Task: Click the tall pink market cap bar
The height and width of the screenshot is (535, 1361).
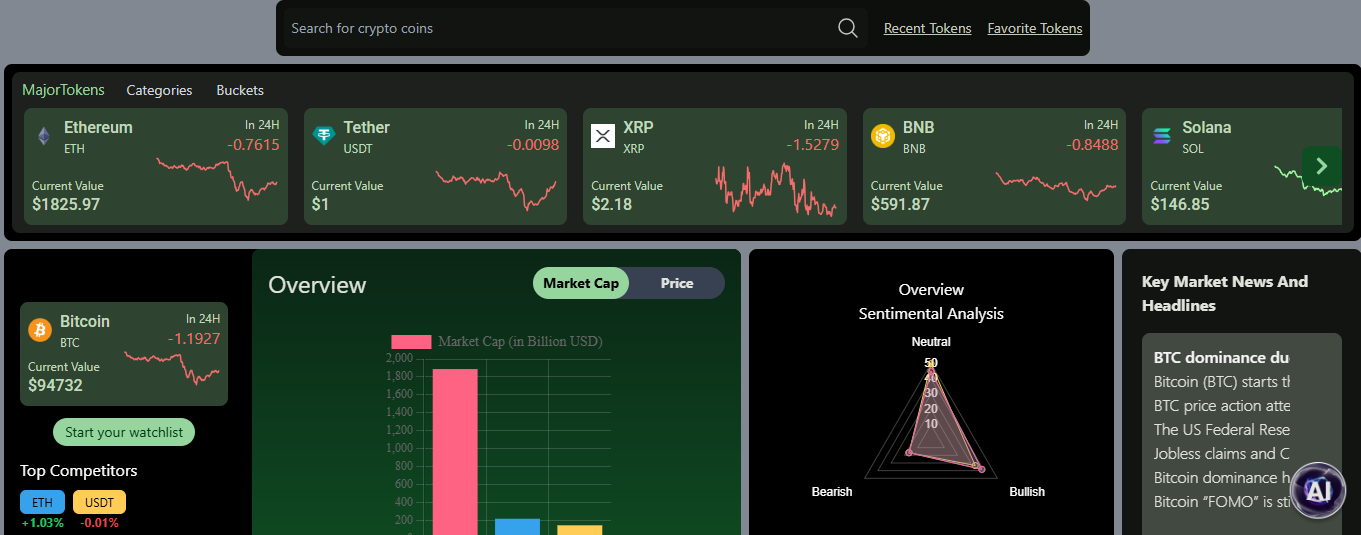Action: coord(455,452)
